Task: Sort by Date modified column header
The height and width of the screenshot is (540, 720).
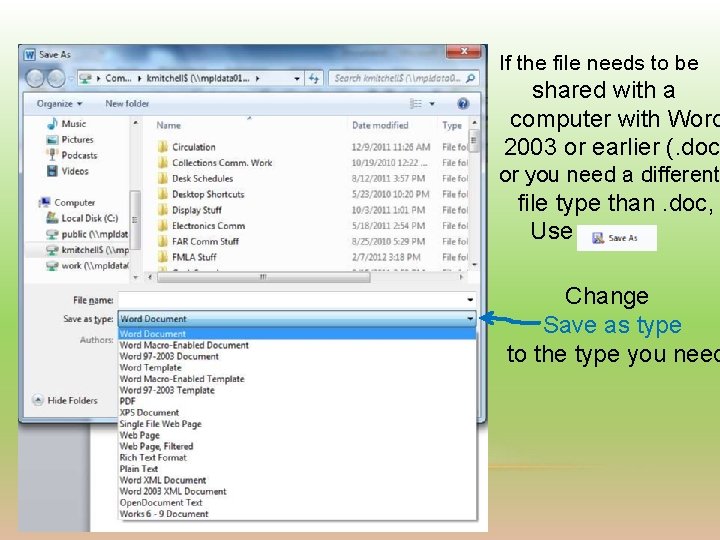Action: tap(380, 125)
